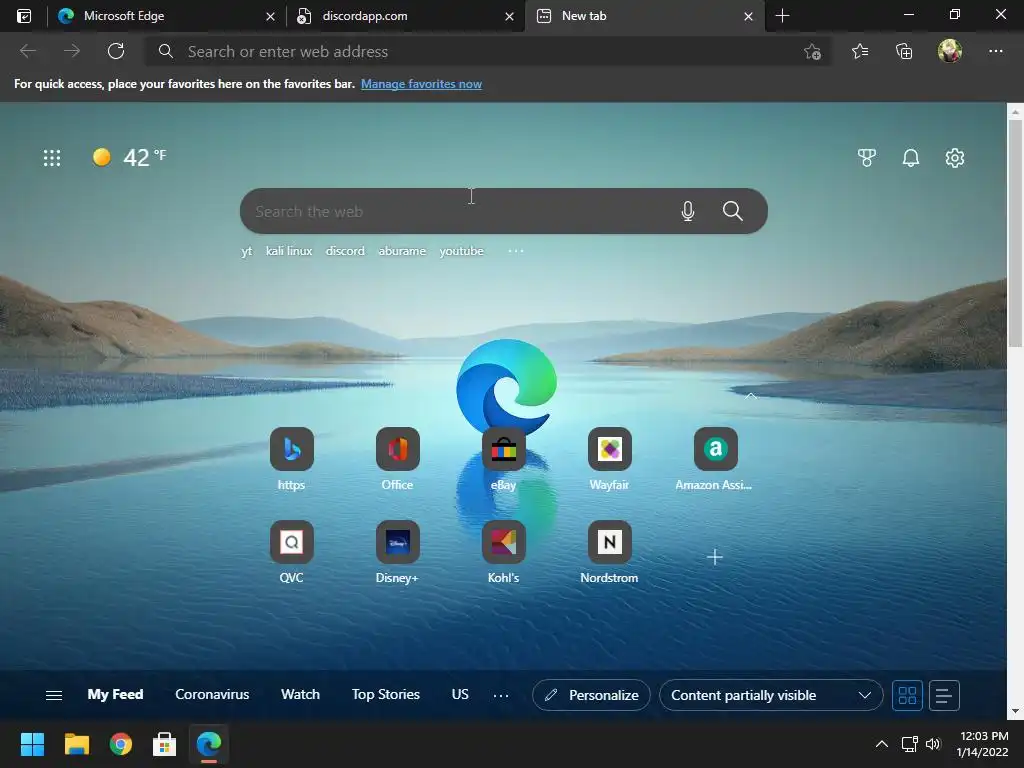Open Settings and more ellipsis menu
This screenshot has height=768, width=1024.
coord(995,51)
